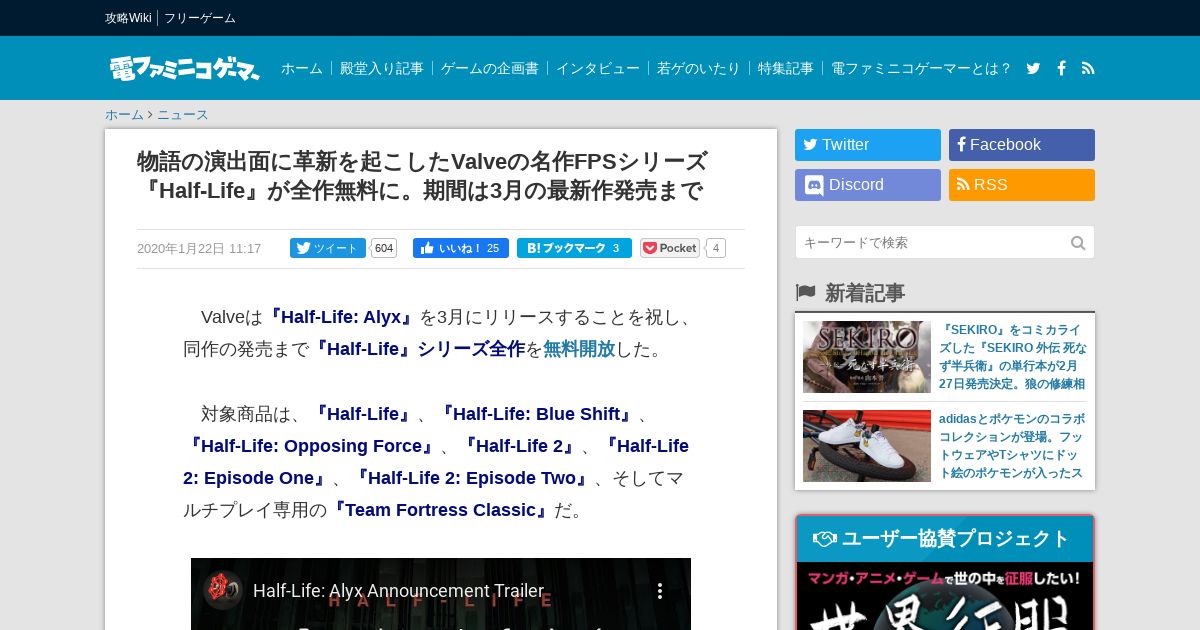Click the YouTube channel avatar icon

(x=222, y=590)
